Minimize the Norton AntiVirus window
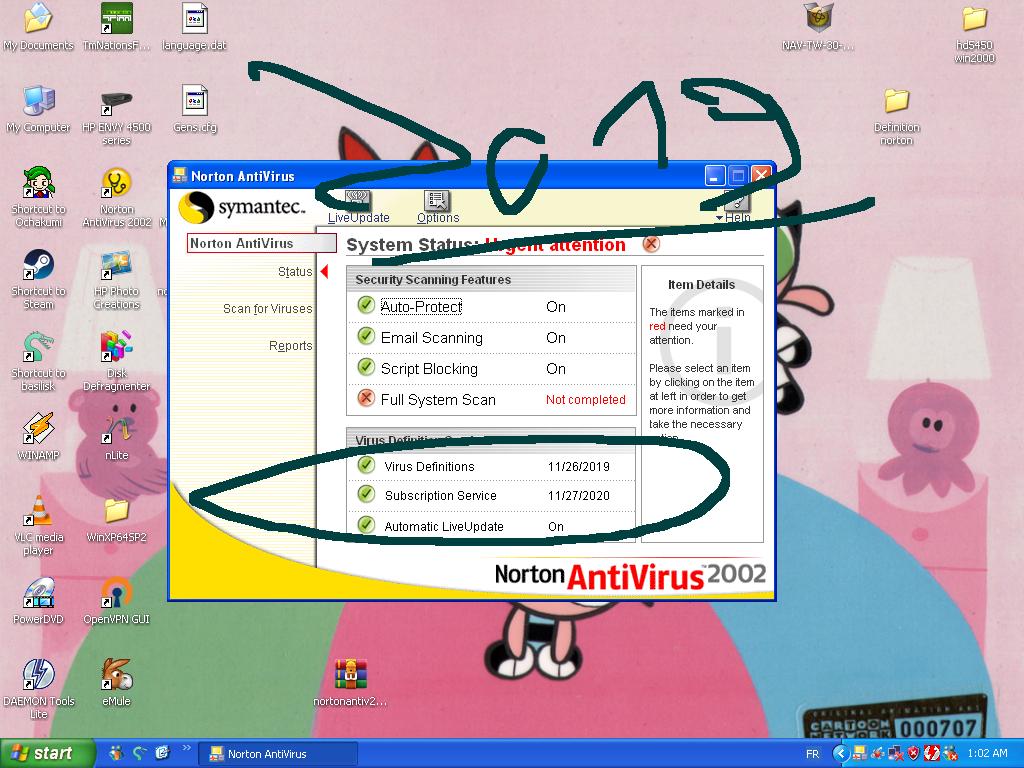1024x768 pixels. point(715,176)
